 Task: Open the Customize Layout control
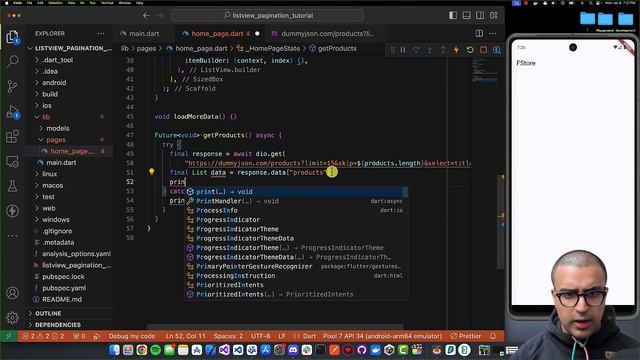(x=493, y=16)
